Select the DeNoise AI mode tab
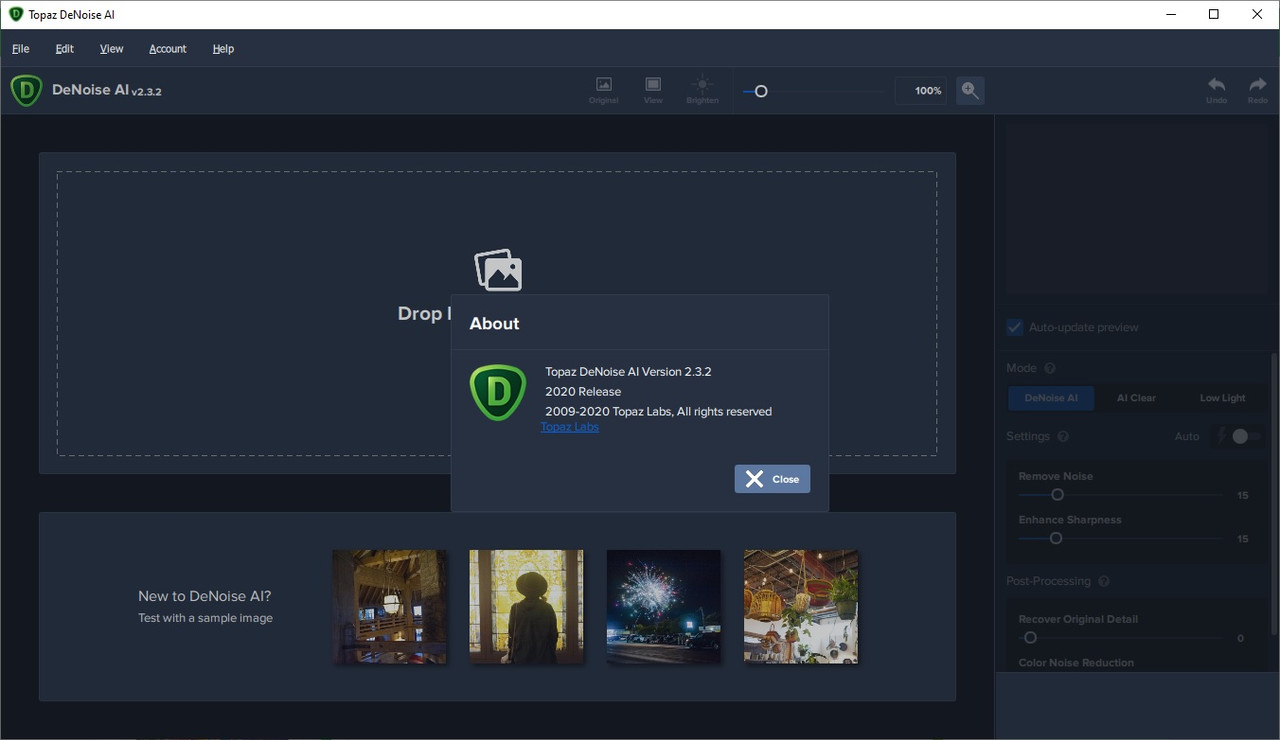This screenshot has height=740, width=1280. coord(1051,398)
